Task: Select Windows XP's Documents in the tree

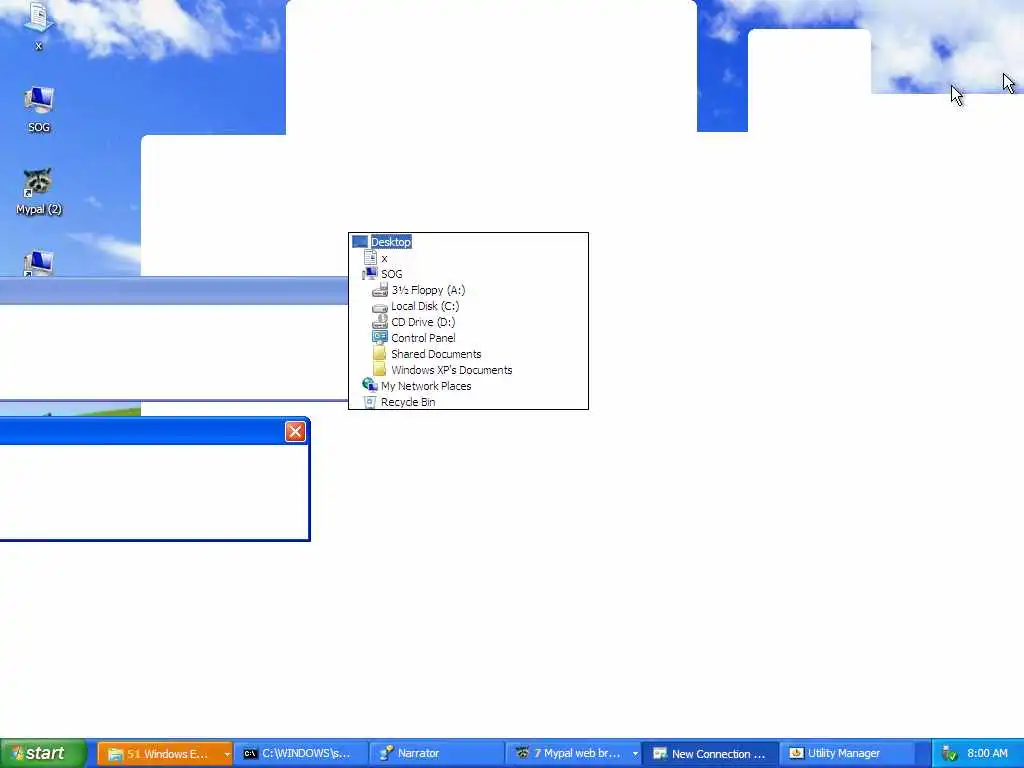Action: (452, 370)
